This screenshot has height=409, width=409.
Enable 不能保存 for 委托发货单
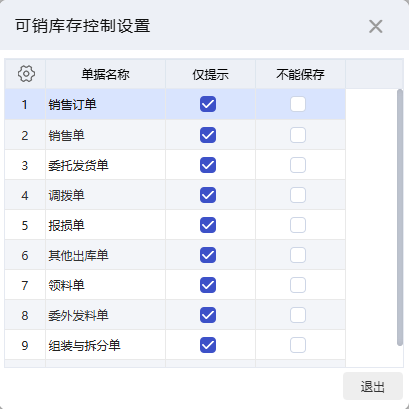tap(298, 165)
